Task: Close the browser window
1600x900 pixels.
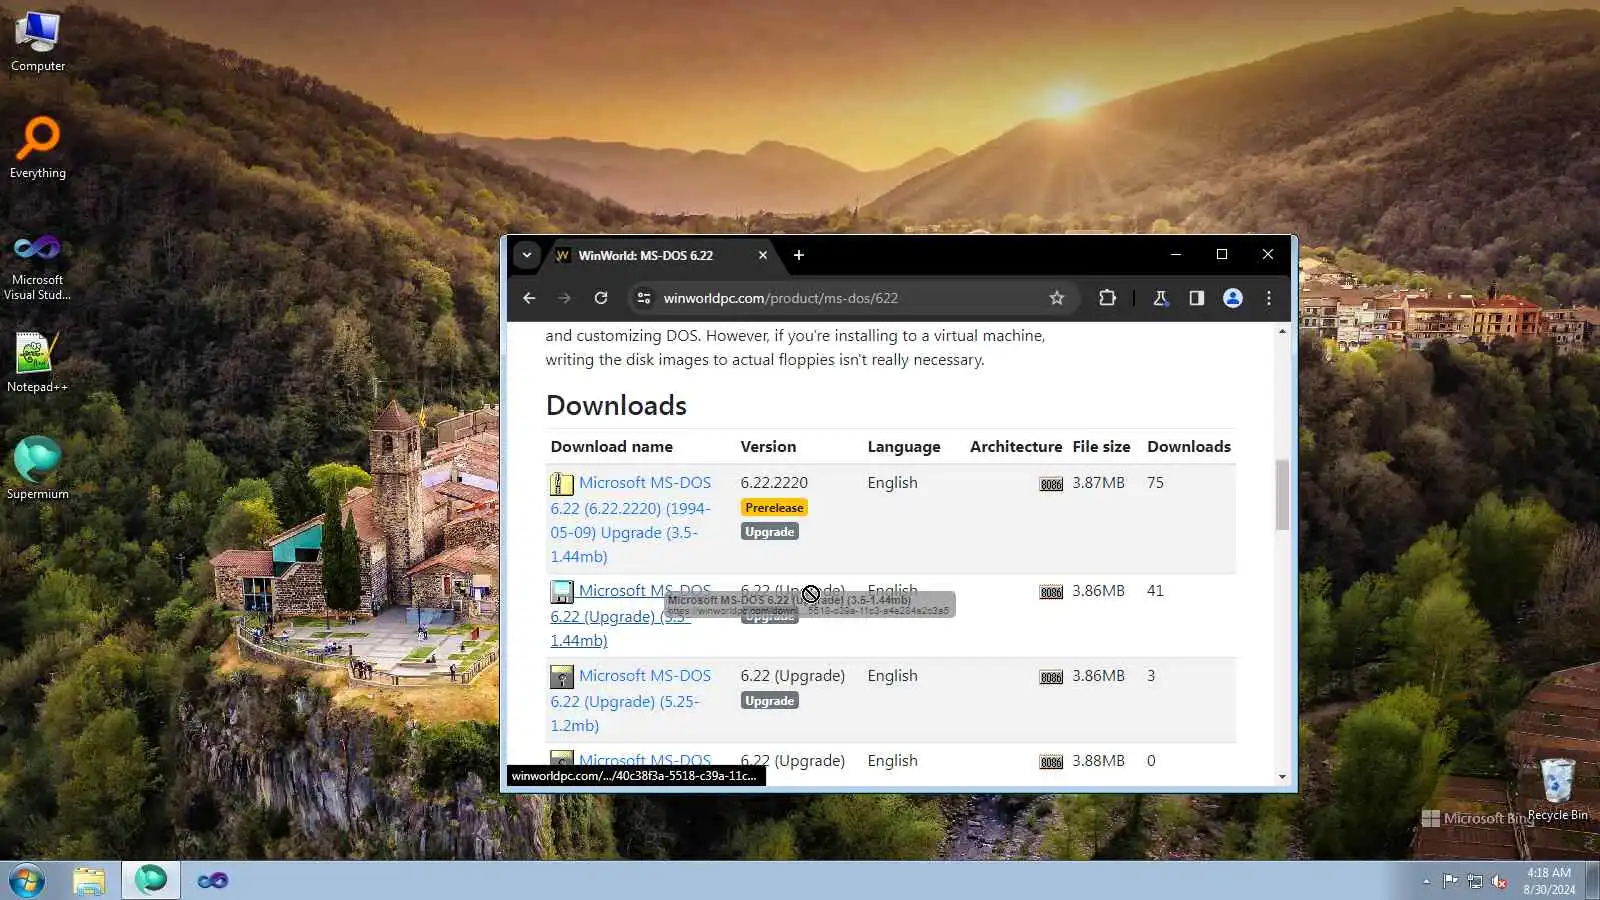Action: click(1268, 255)
